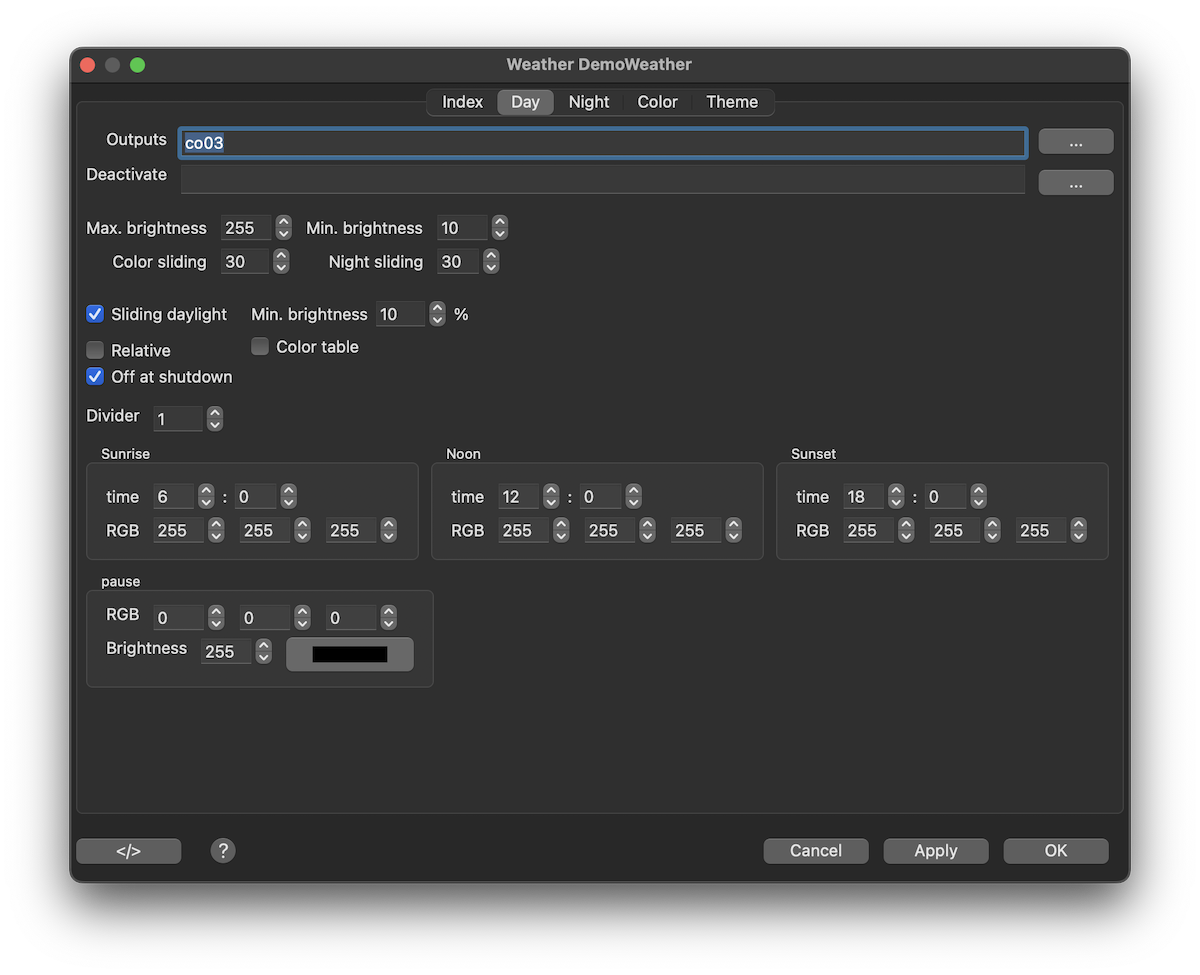Click the Divider stepper arrows
The width and height of the screenshot is (1200, 975).
pos(215,418)
